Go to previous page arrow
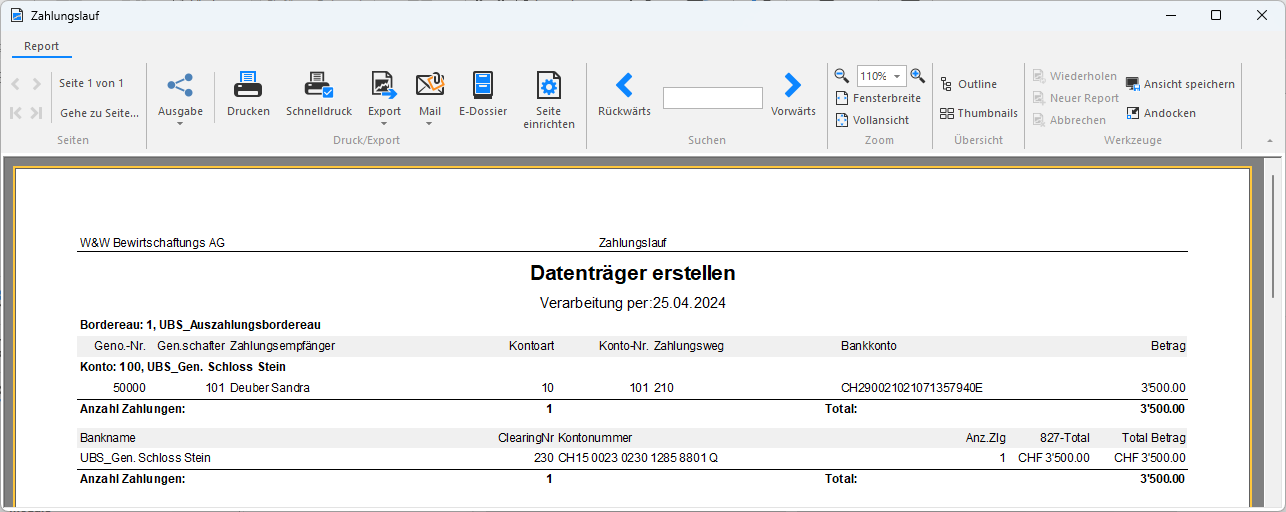 16,84
